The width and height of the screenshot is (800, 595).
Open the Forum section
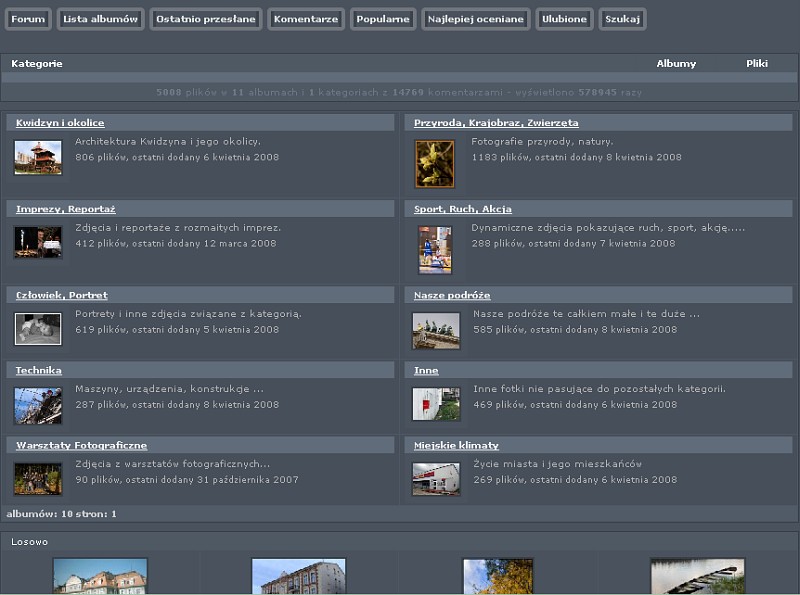tap(28, 18)
